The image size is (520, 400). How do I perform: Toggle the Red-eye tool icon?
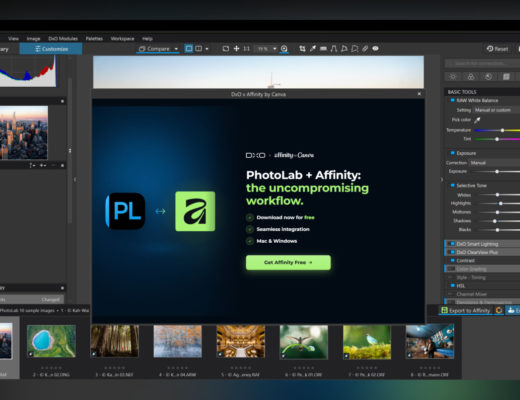tap(376, 49)
